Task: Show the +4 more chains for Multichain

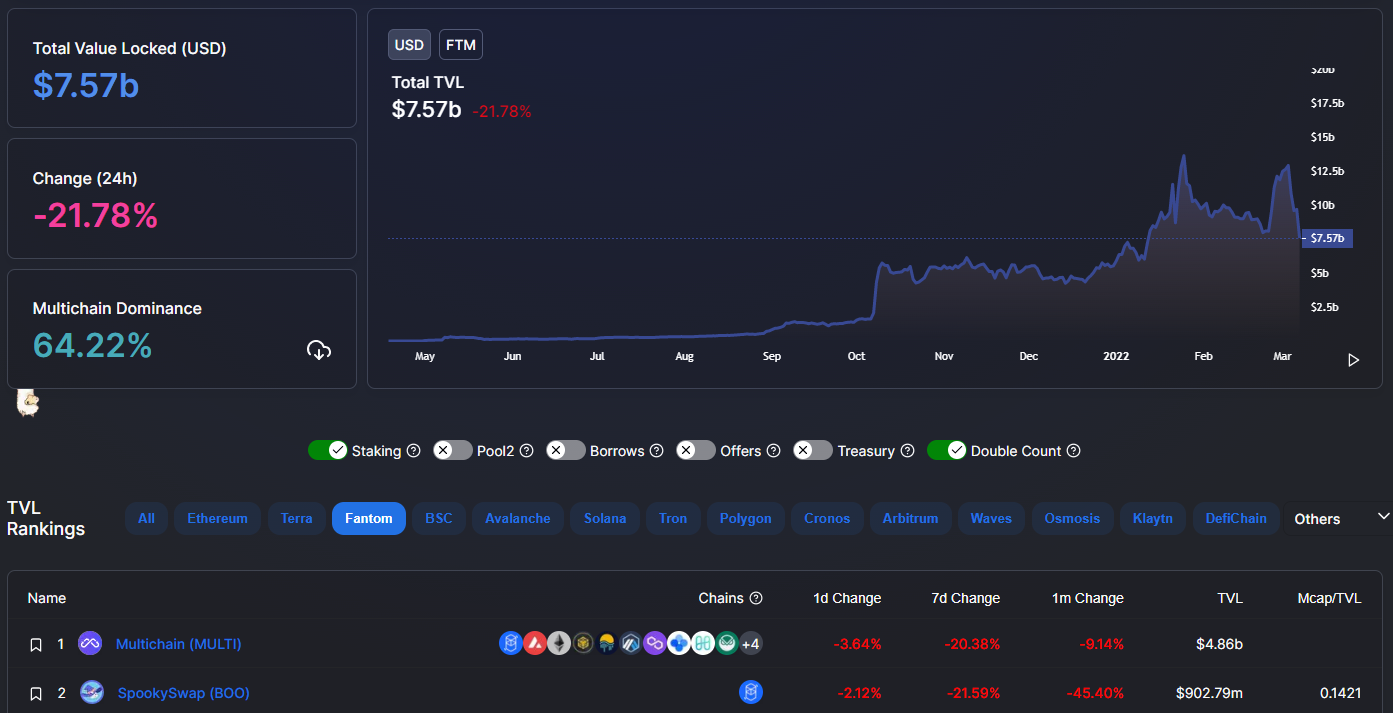Action: coord(751,643)
